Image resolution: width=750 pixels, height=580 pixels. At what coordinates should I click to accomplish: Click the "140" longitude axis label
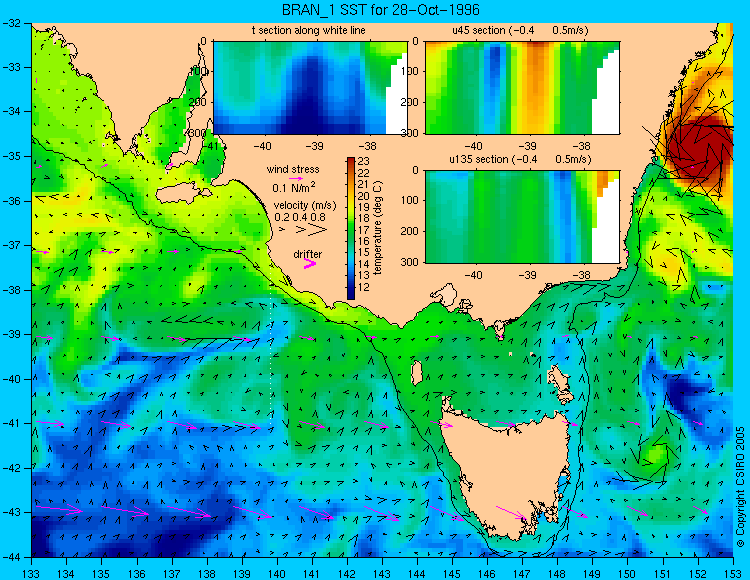(276, 573)
